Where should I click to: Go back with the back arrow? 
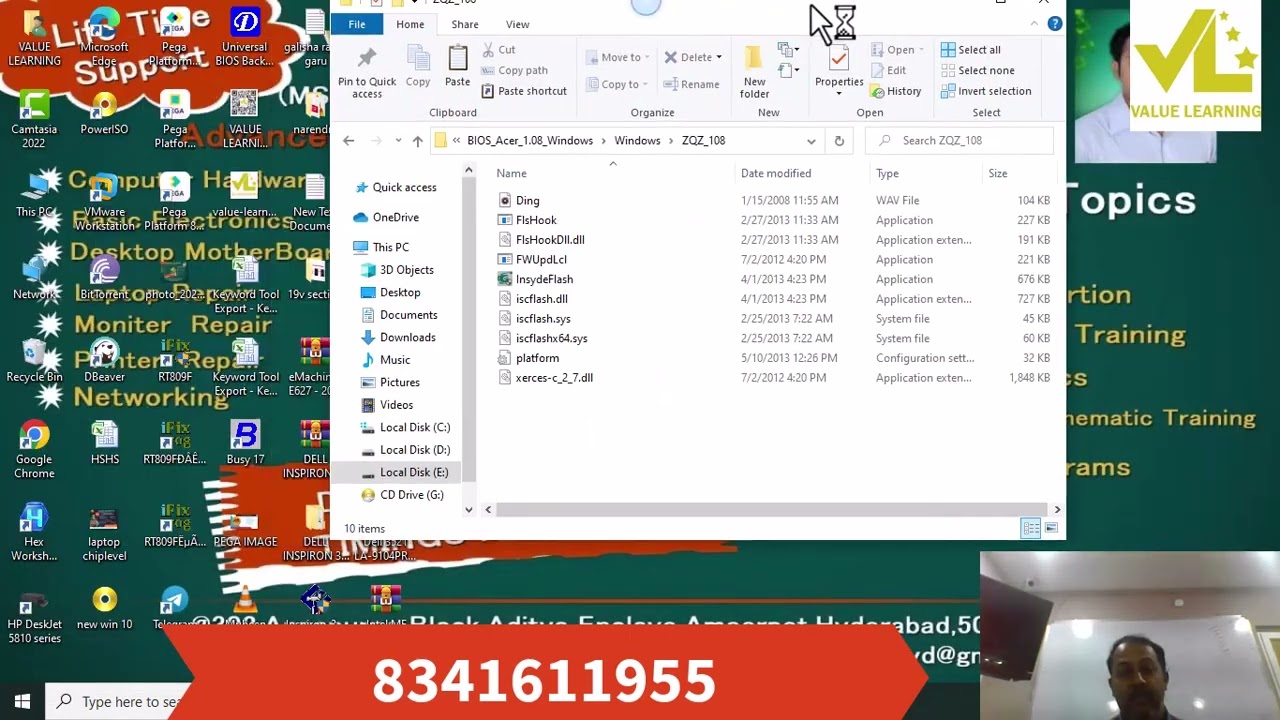pos(348,141)
